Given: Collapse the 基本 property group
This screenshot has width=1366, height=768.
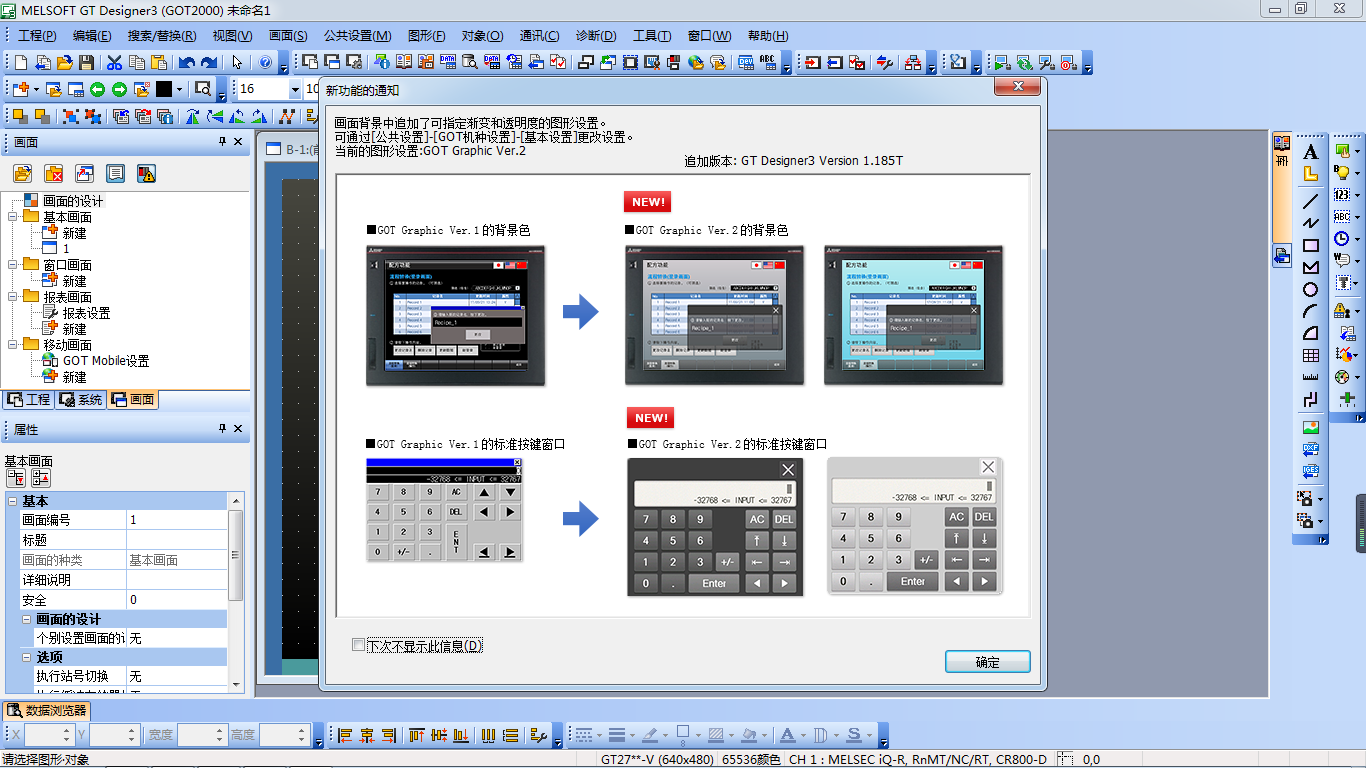Looking at the screenshot, I should pos(13,501).
